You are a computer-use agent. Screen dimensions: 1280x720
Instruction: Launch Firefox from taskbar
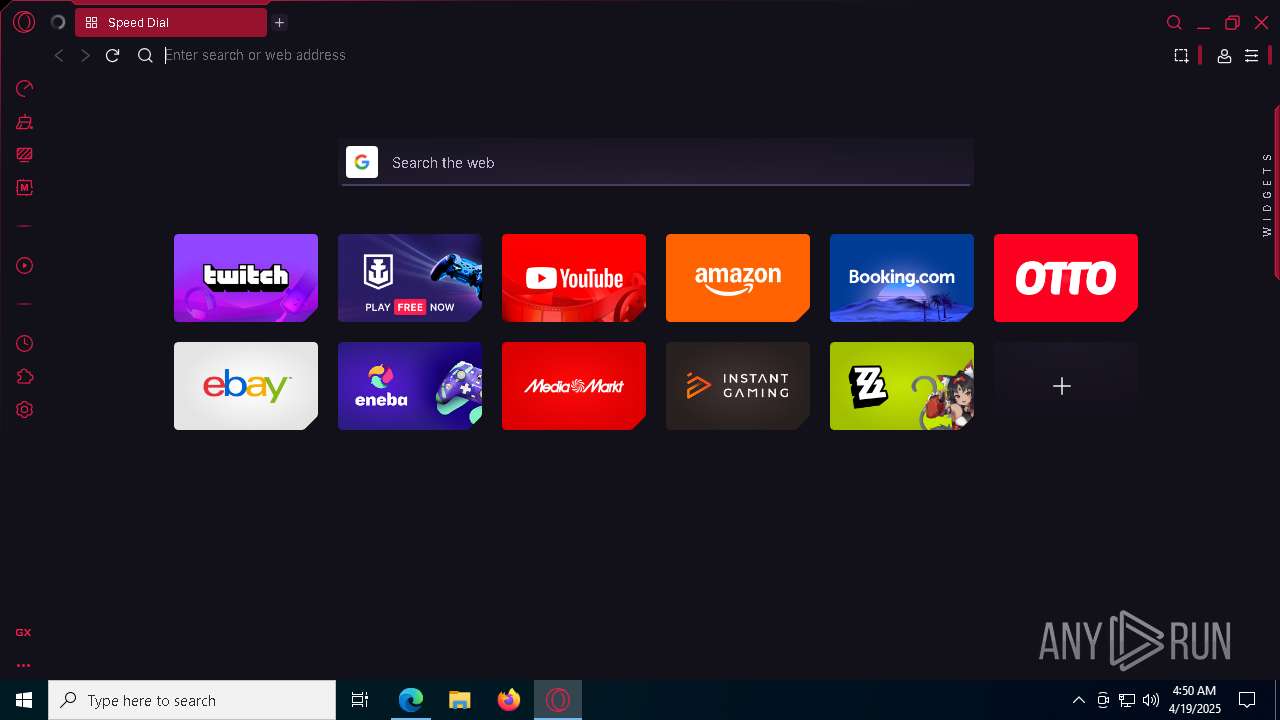click(x=509, y=700)
